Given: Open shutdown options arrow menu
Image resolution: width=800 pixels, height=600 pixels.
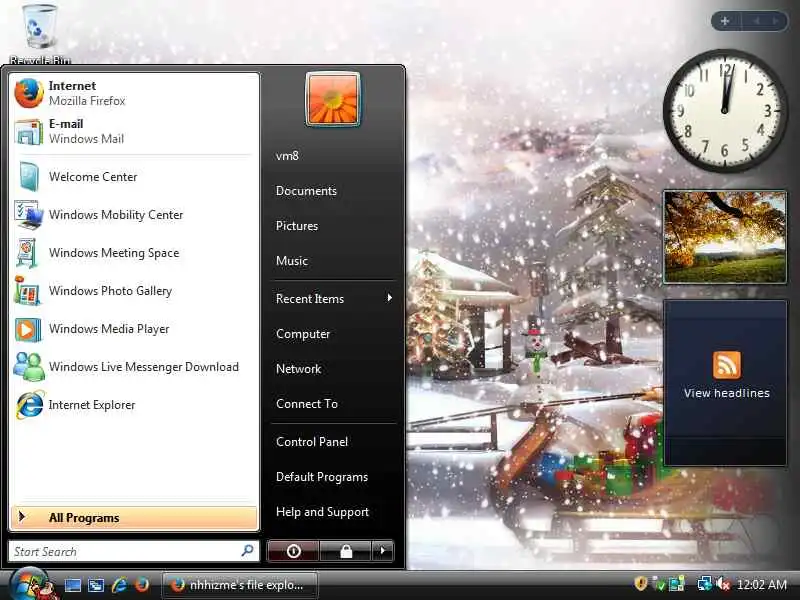Looking at the screenshot, I should (x=383, y=551).
